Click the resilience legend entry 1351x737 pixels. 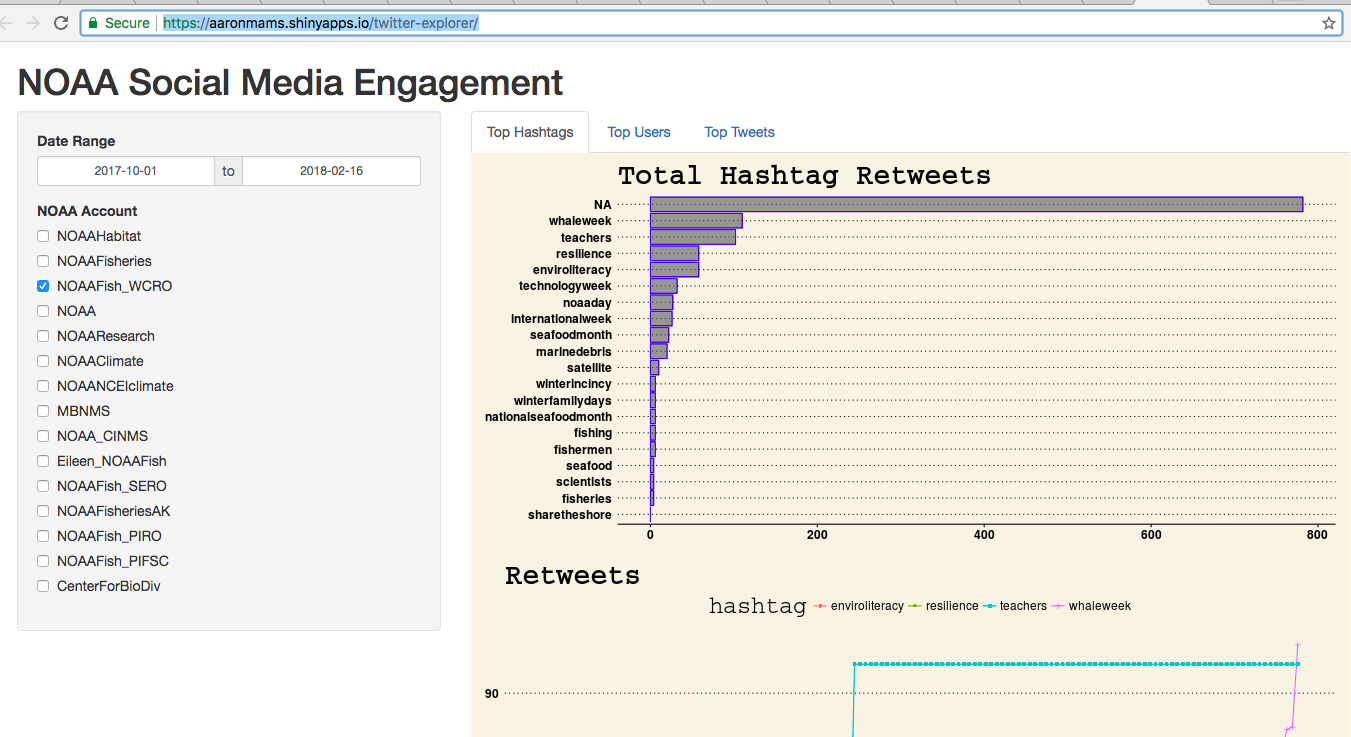tap(943, 606)
